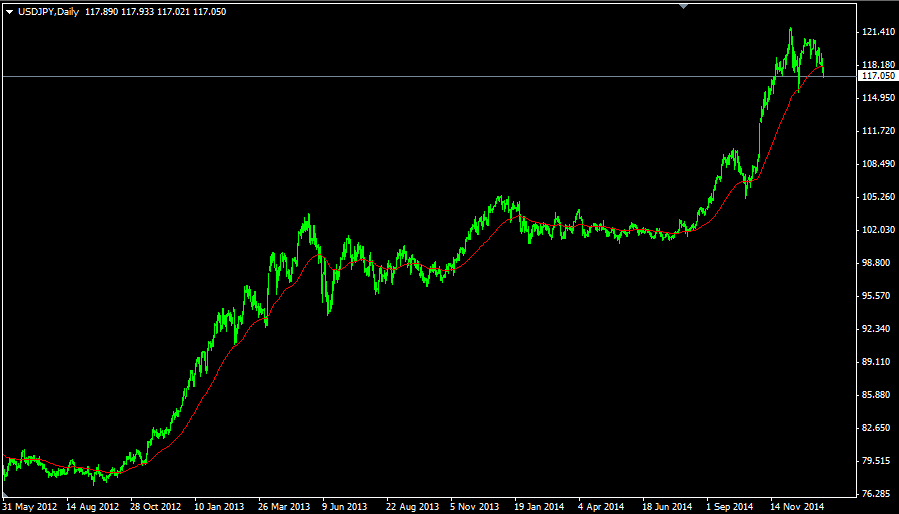Screen dimensions: 899x514
Task: Click the 5 Nov 2013 date label
Action: click(477, 507)
